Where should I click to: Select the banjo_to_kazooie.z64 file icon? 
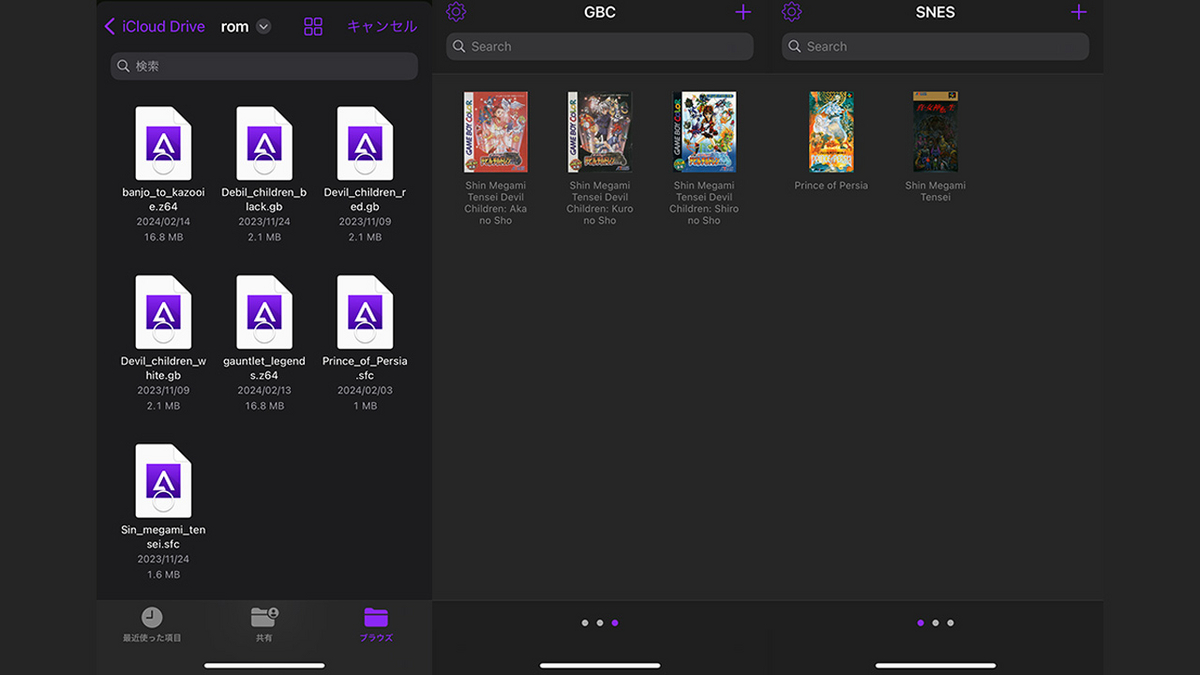[x=163, y=143]
